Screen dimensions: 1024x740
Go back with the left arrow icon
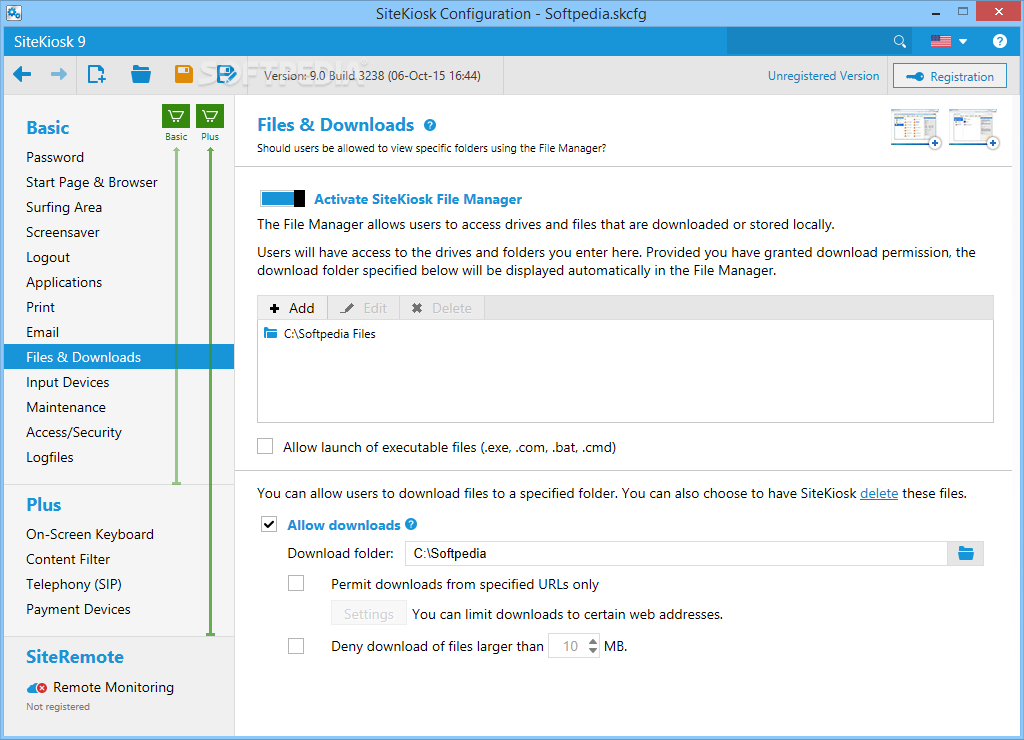click(x=22, y=74)
